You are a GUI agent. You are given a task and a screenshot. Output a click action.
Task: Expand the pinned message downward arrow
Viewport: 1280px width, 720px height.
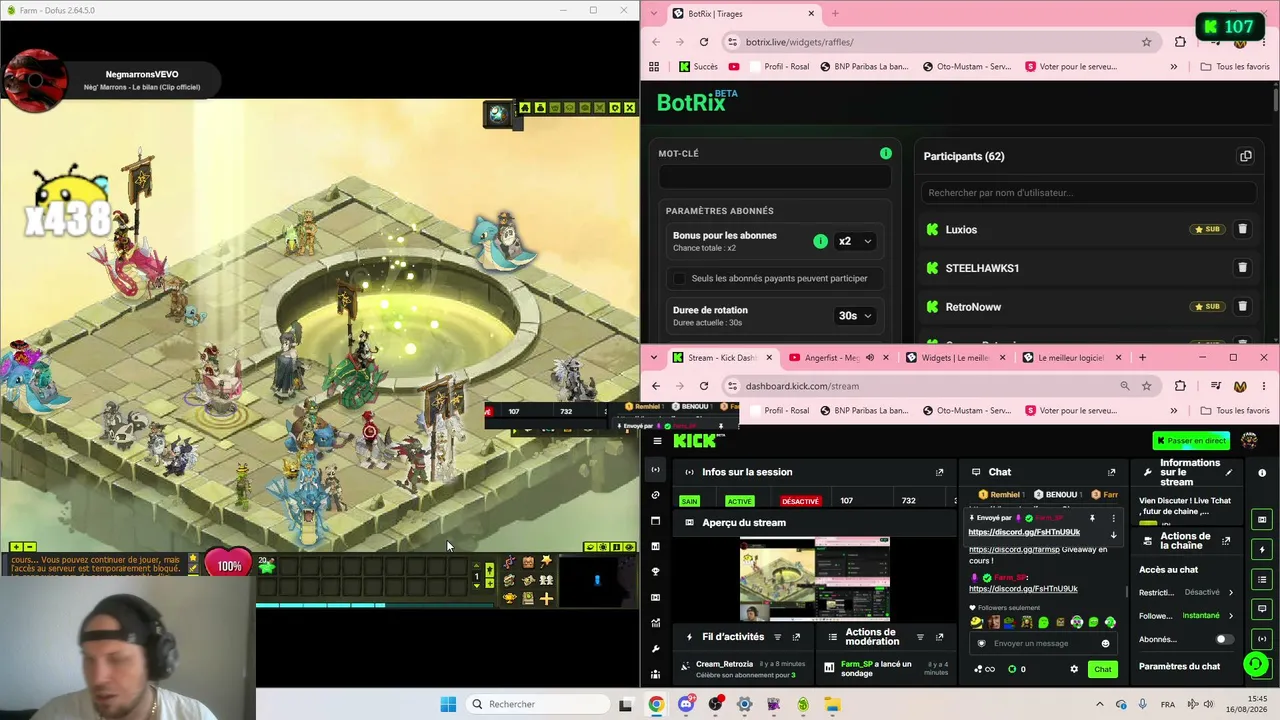[1113, 535]
